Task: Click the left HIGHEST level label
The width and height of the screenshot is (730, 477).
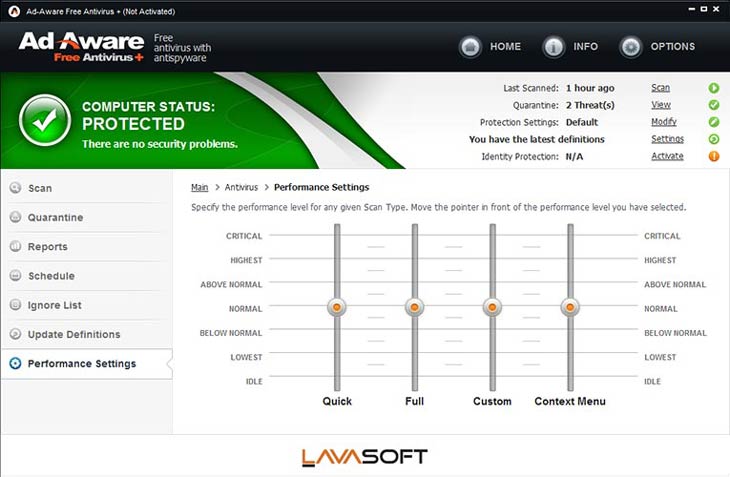Action: pyautogui.click(x=246, y=260)
